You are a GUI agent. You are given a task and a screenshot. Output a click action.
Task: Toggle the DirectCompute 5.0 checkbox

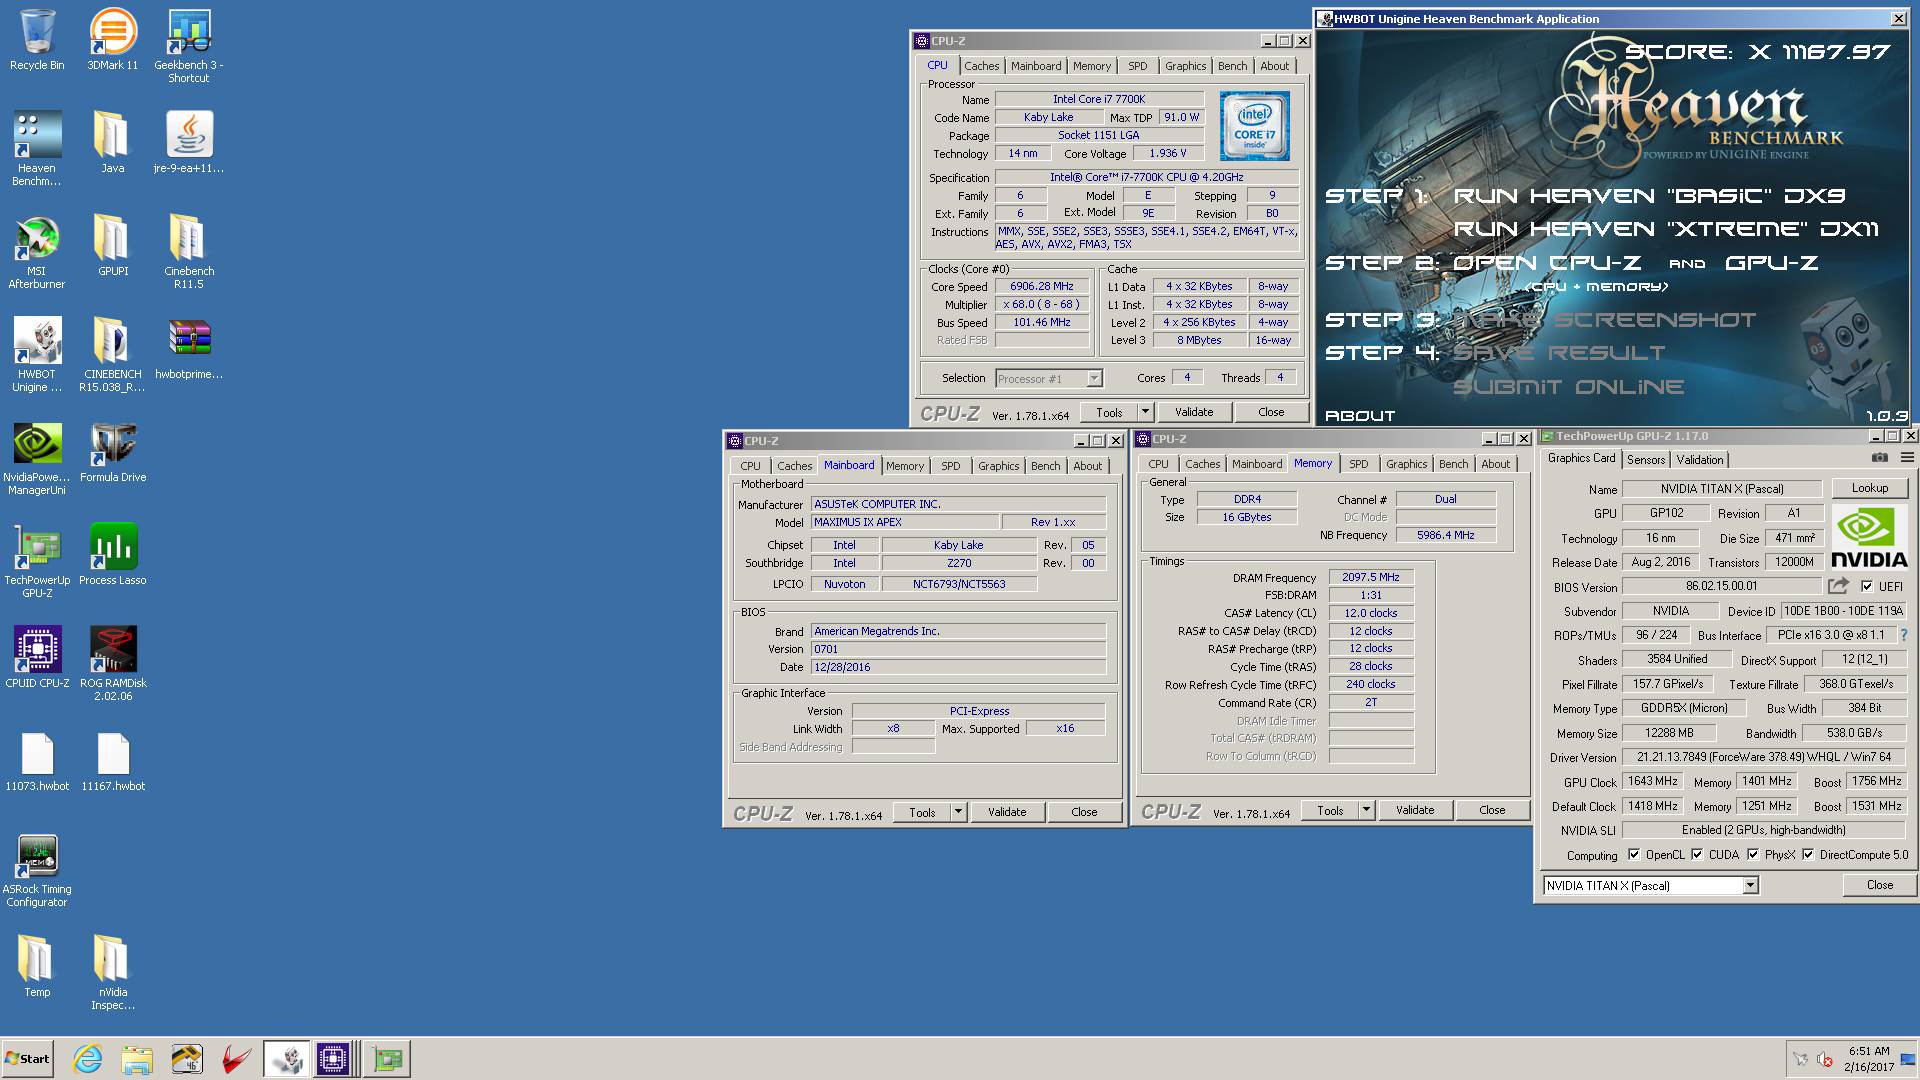point(1808,855)
